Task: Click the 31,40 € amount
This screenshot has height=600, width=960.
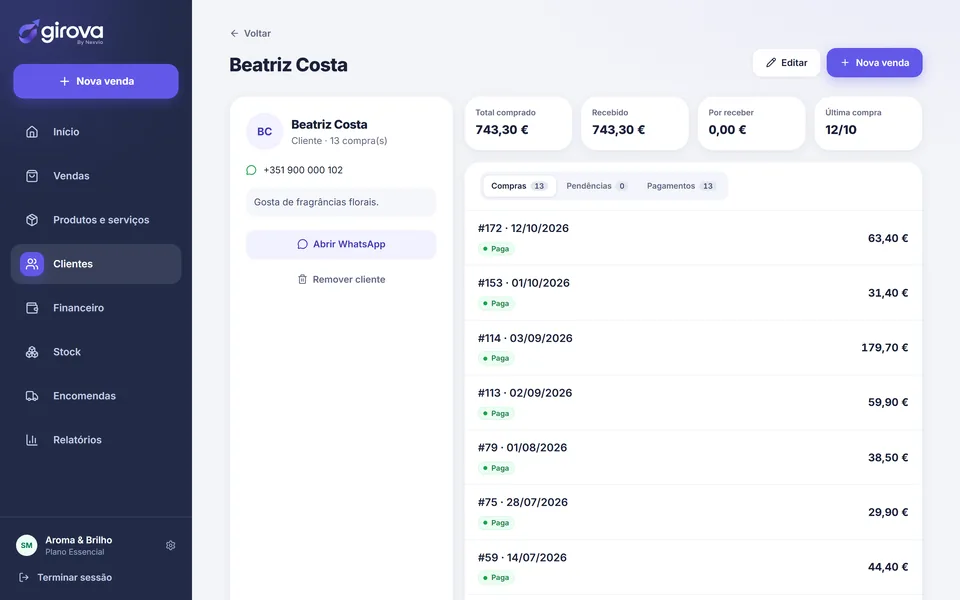Action: [x=888, y=293]
